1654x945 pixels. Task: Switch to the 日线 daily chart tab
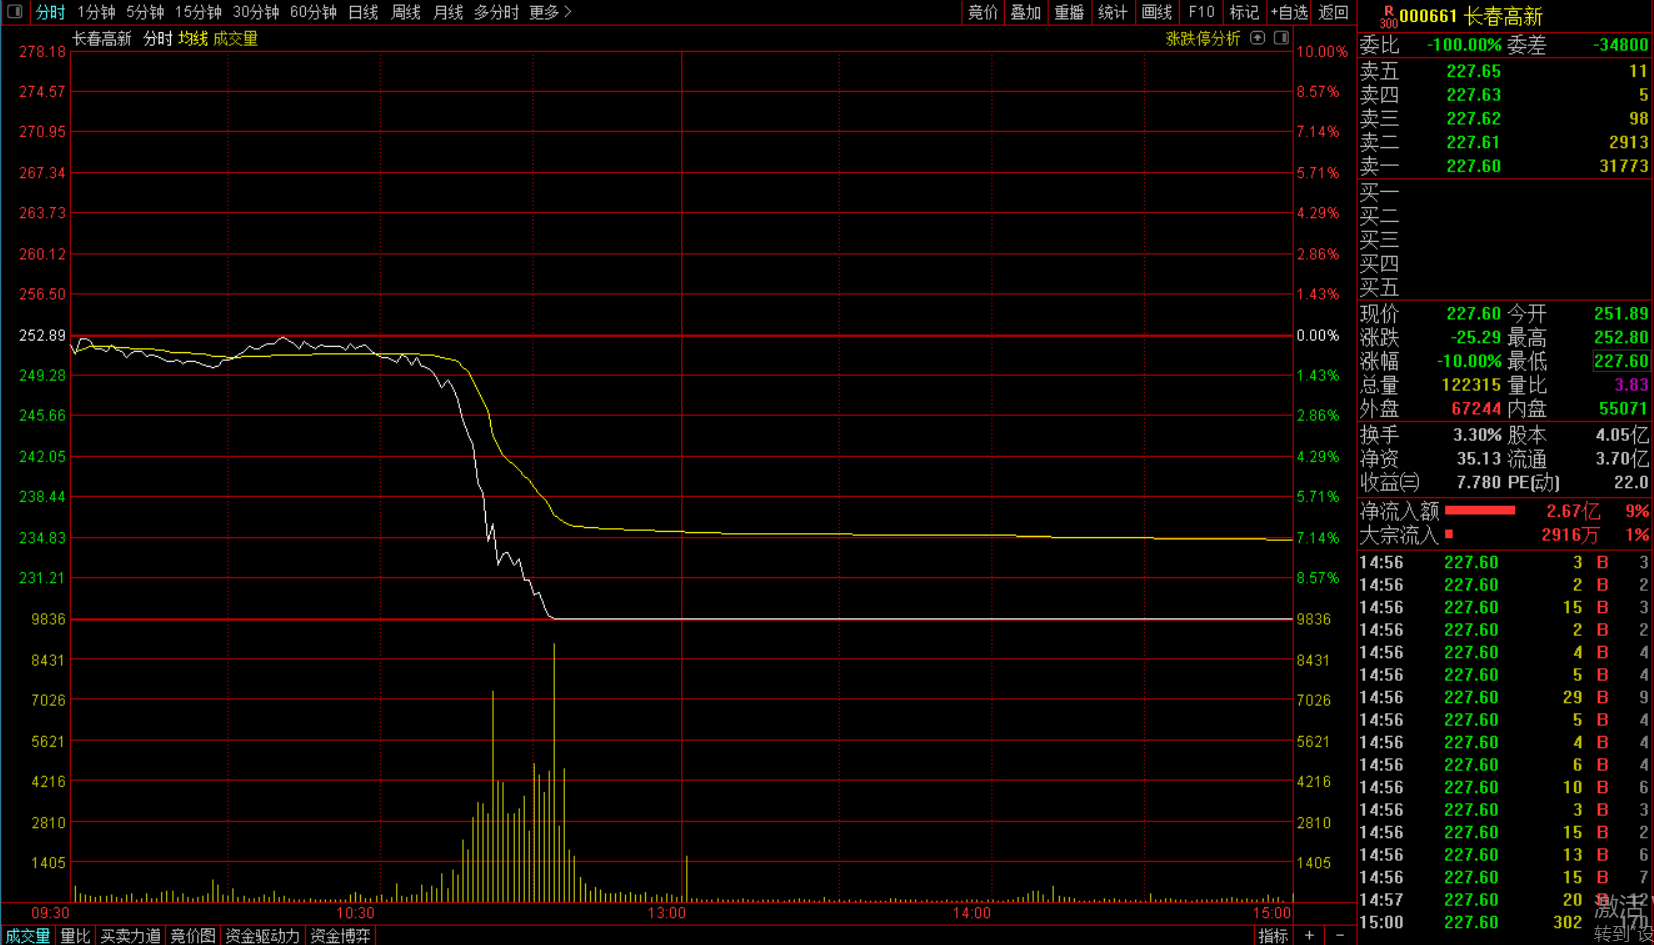(x=363, y=12)
